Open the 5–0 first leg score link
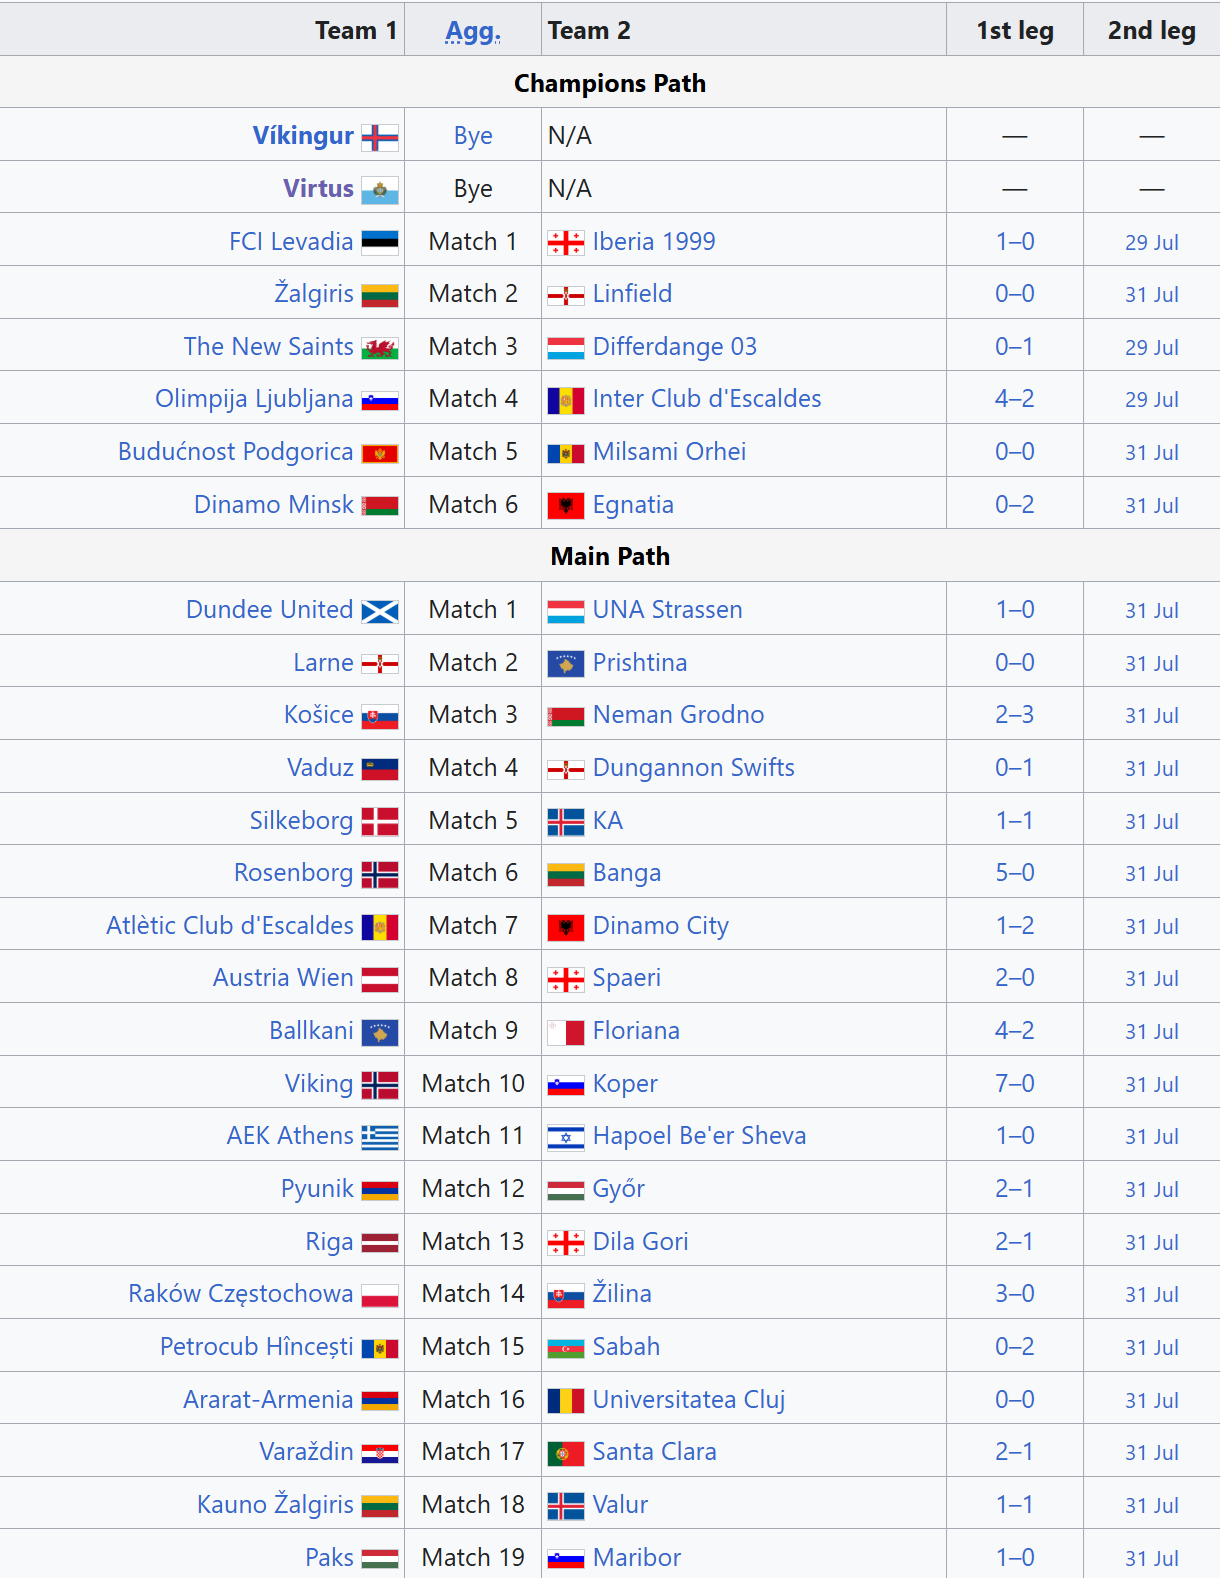1220x1578 pixels. click(1015, 873)
